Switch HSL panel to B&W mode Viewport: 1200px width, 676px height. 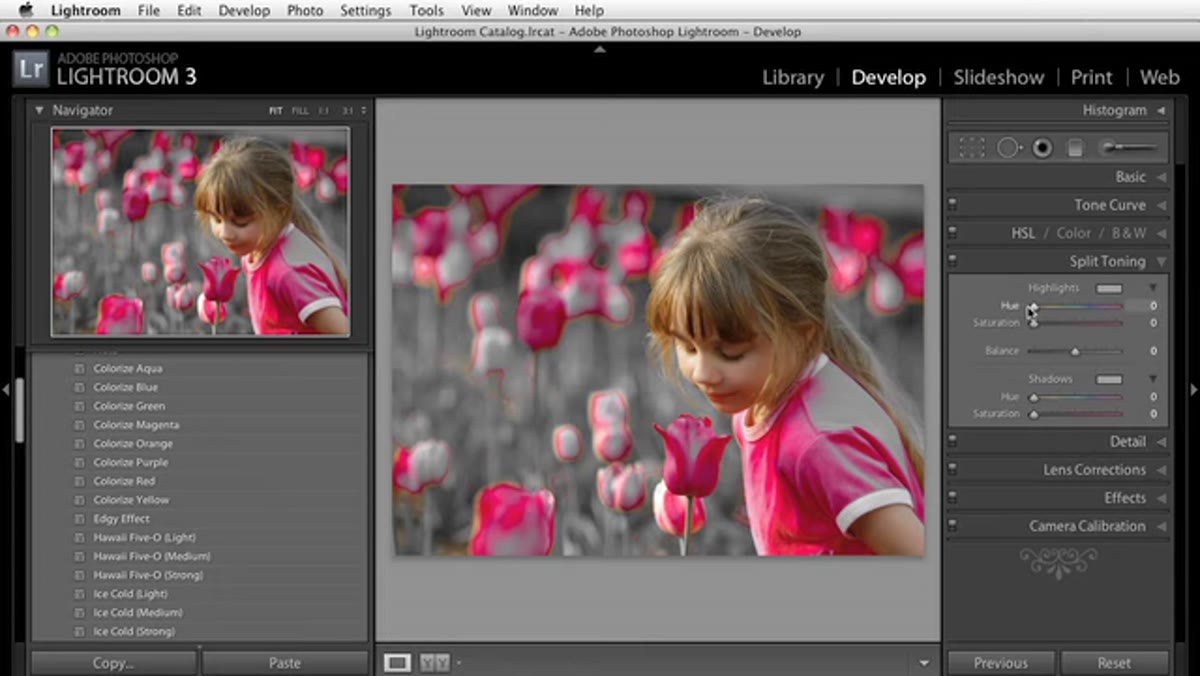click(x=1128, y=233)
